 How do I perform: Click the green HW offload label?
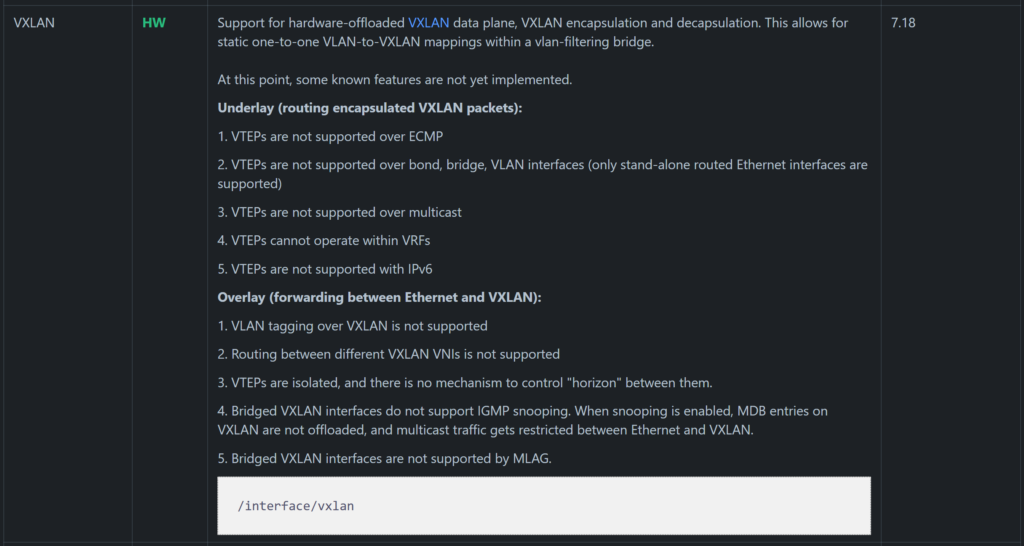point(154,23)
